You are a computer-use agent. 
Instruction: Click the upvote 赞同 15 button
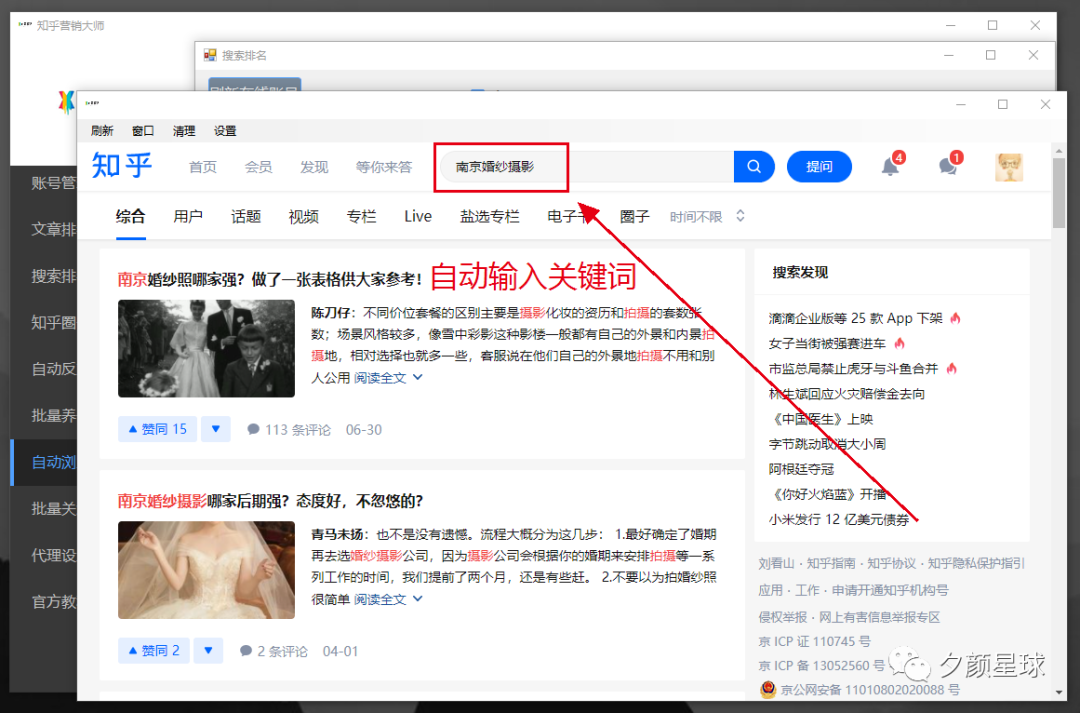(x=158, y=429)
